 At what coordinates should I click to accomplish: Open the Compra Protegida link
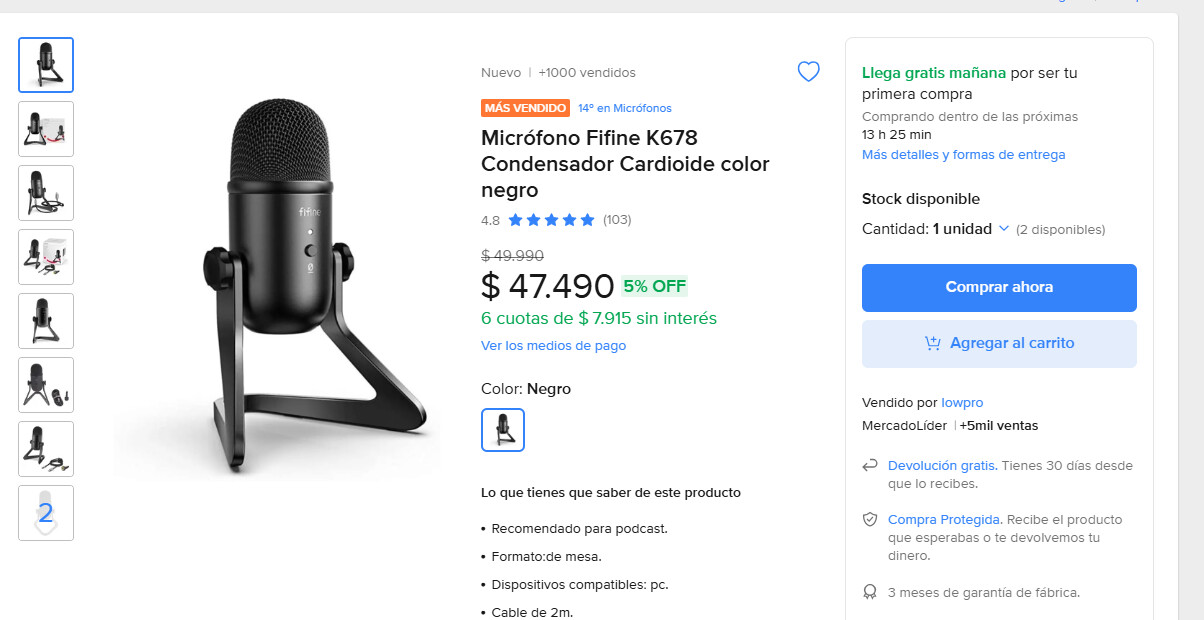[944, 520]
